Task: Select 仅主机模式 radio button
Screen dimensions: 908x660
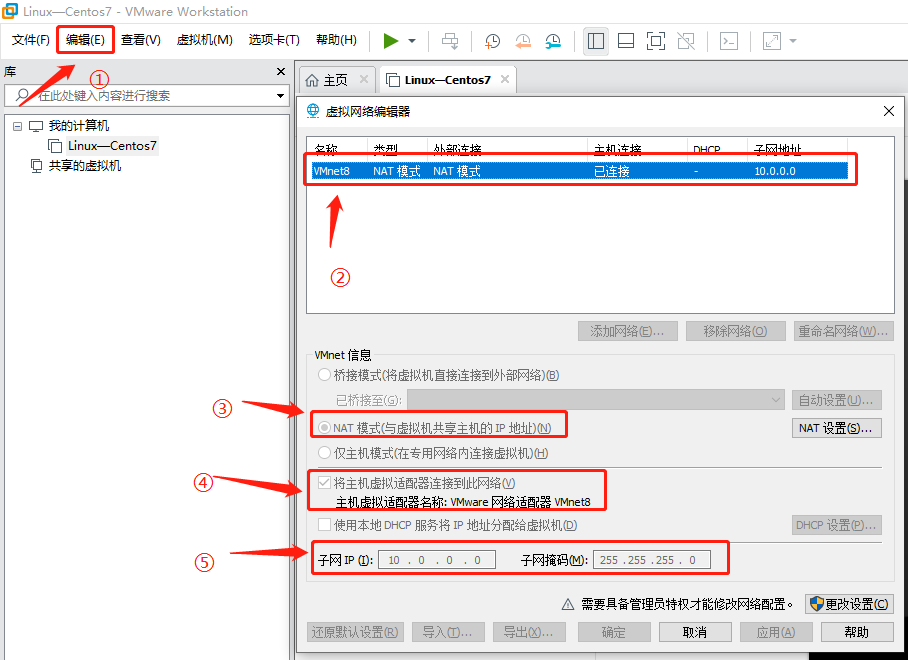Action: pos(324,453)
